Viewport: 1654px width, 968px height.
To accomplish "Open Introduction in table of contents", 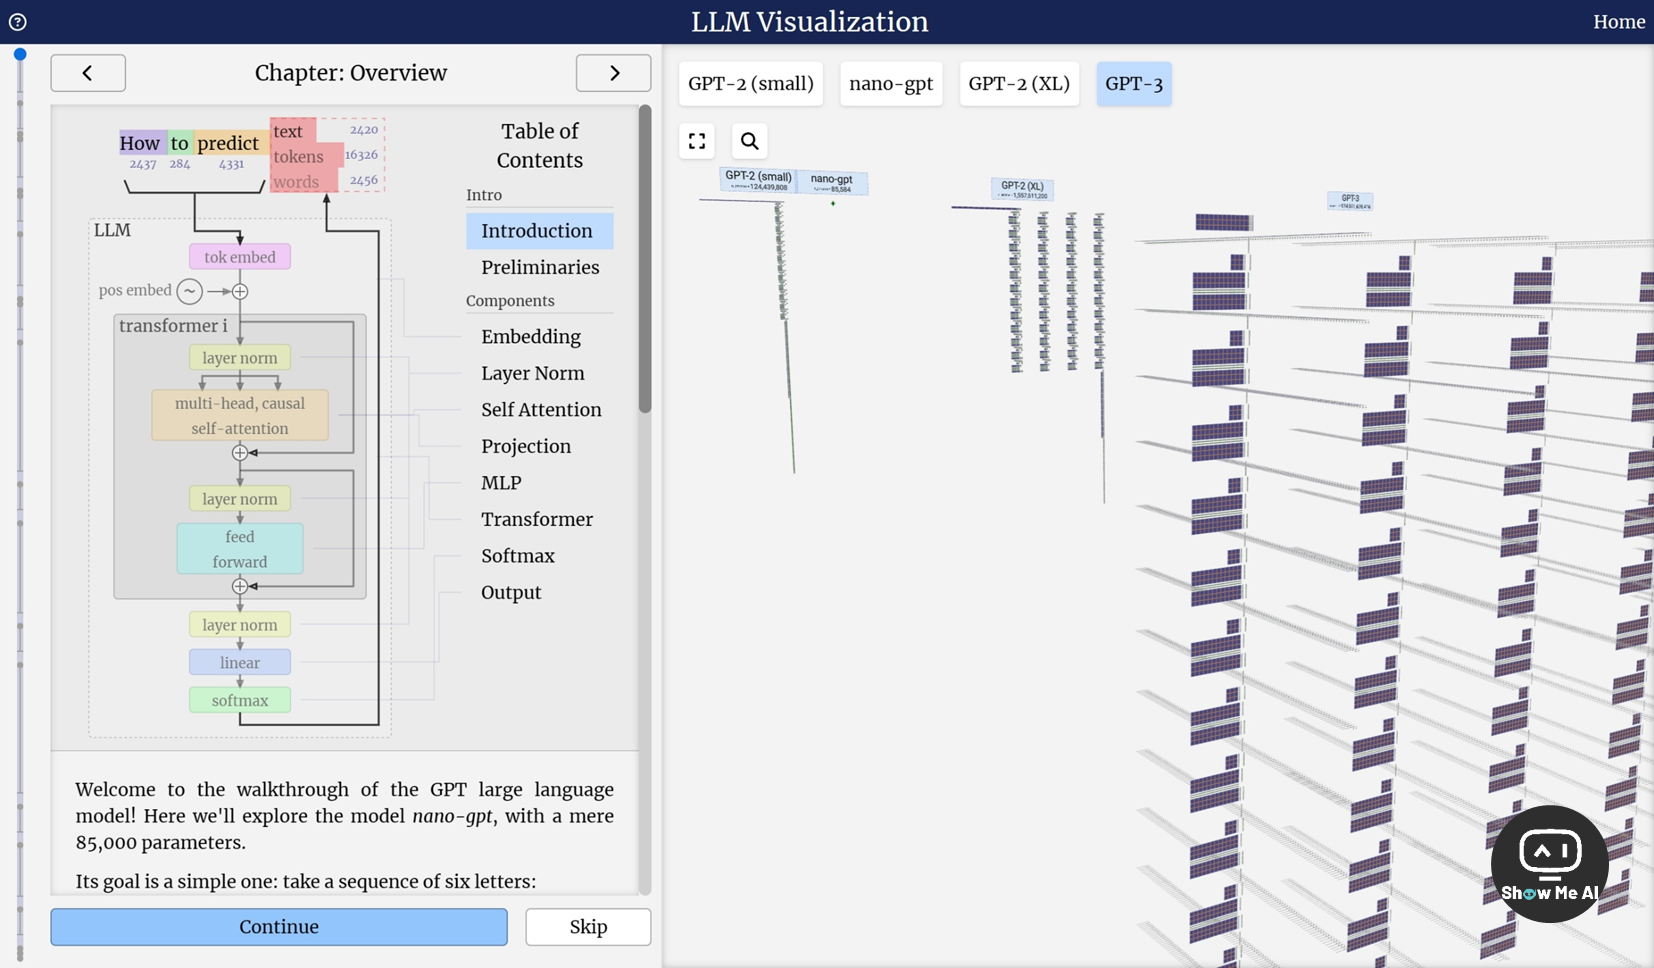I will [539, 231].
